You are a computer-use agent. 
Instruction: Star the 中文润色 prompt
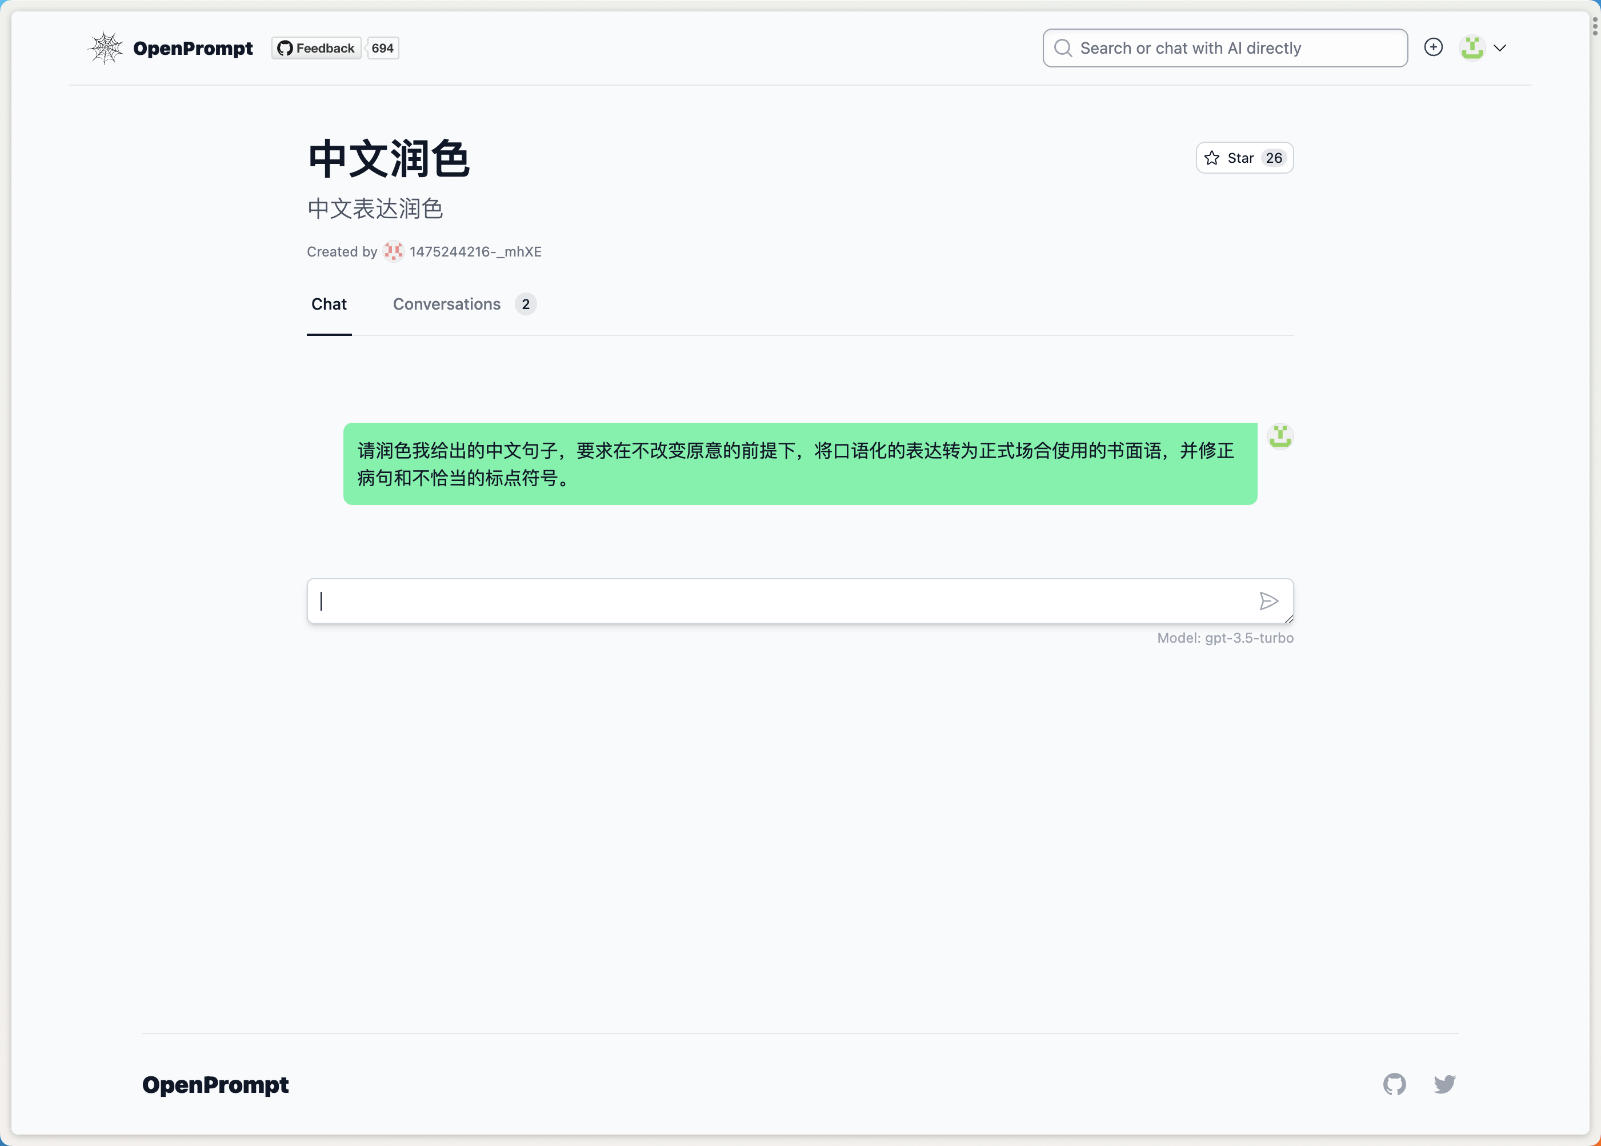tap(1243, 157)
